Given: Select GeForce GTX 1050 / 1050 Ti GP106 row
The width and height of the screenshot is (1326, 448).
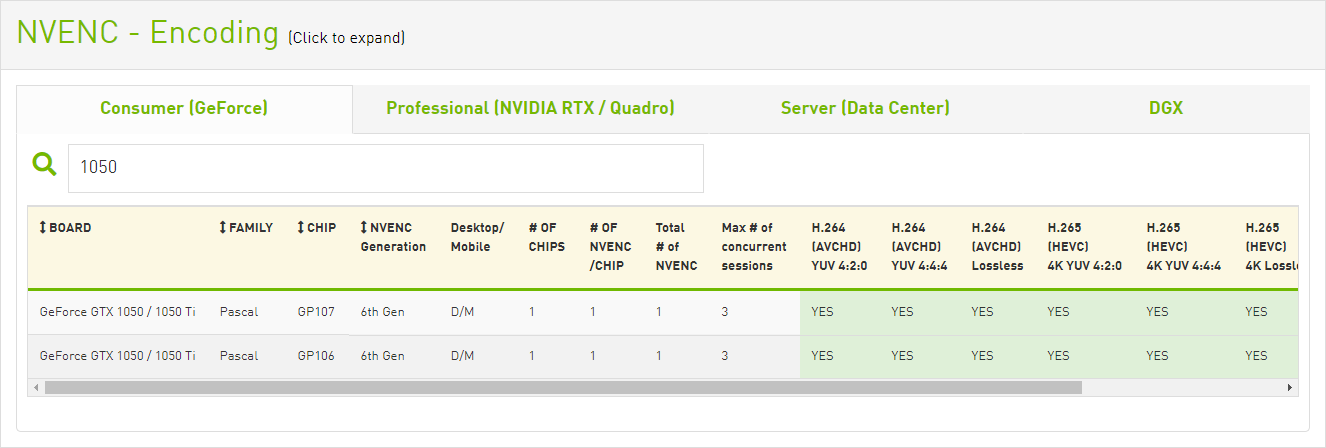Looking at the screenshot, I should pos(663,356).
